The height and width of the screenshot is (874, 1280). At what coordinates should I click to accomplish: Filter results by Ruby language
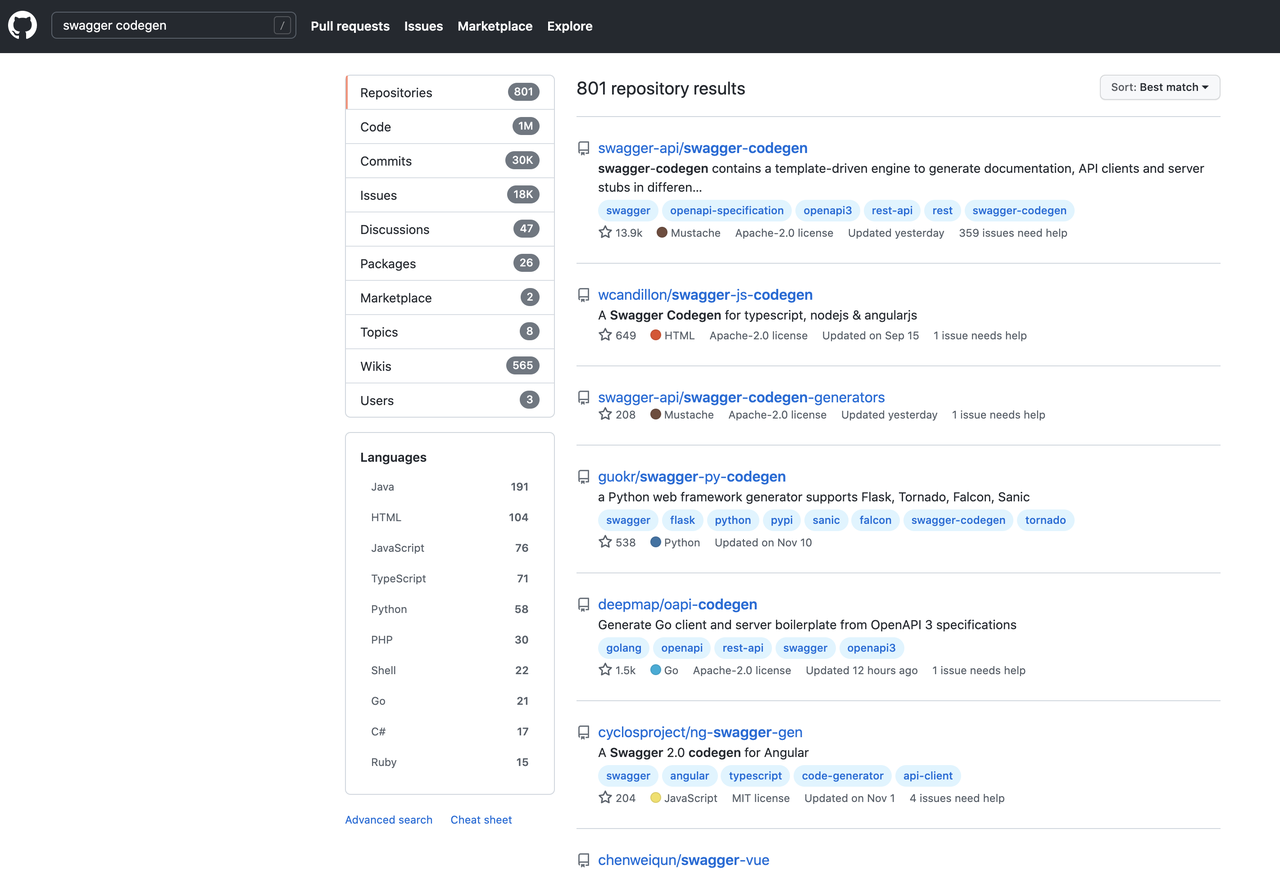click(450, 762)
